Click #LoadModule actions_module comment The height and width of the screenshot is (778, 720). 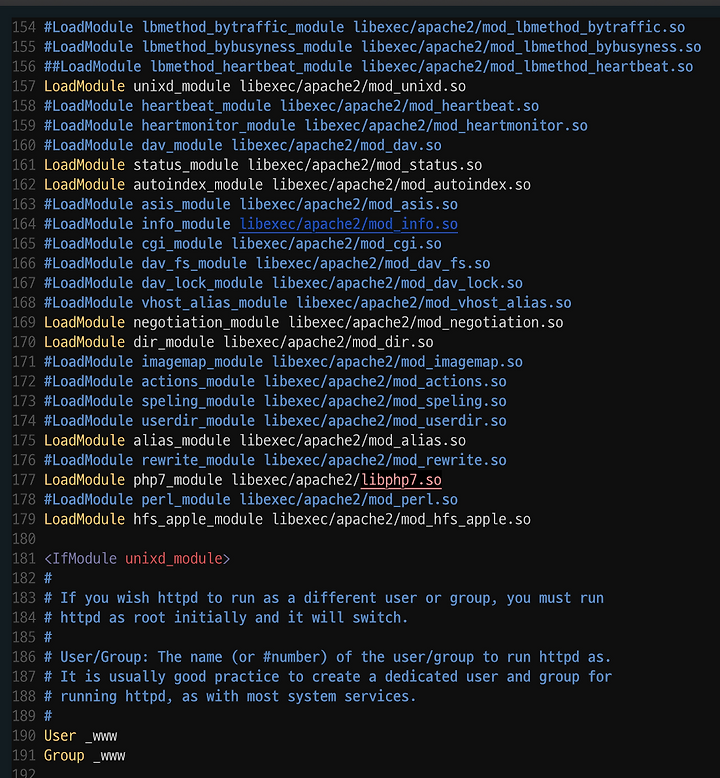pyautogui.click(x=275, y=382)
